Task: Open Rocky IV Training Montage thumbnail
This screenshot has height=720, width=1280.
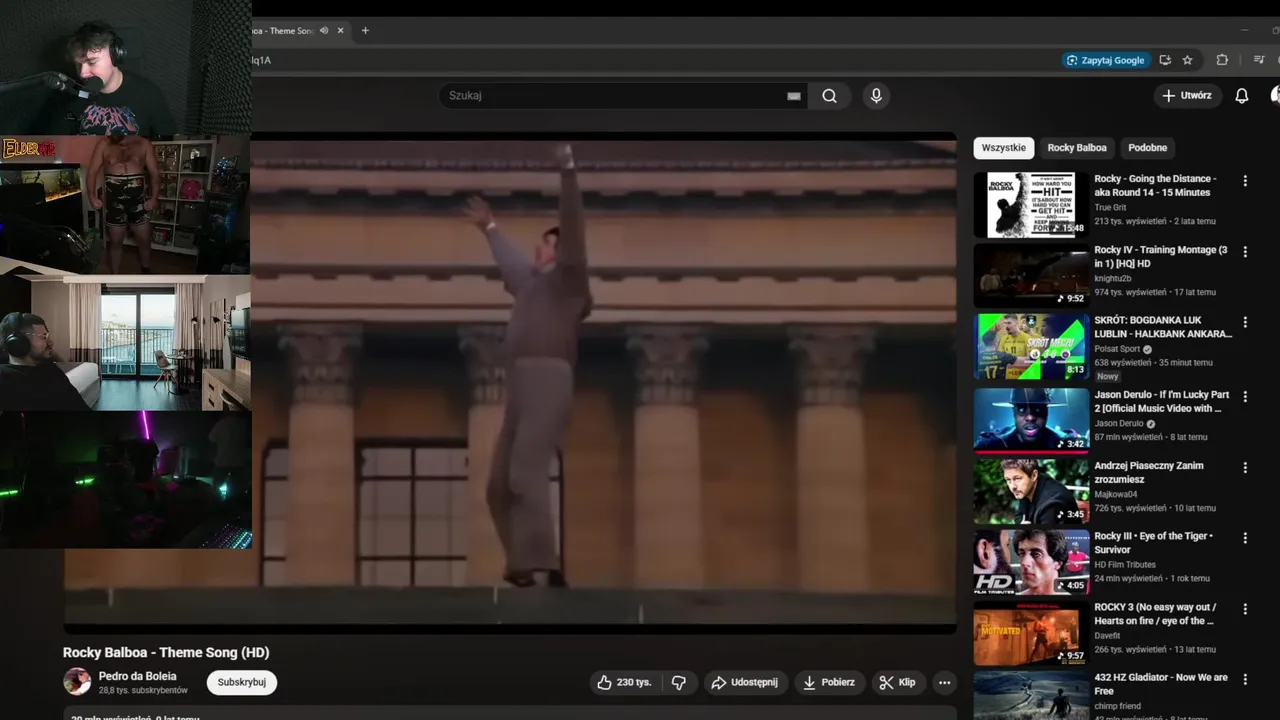Action: coord(1031,276)
